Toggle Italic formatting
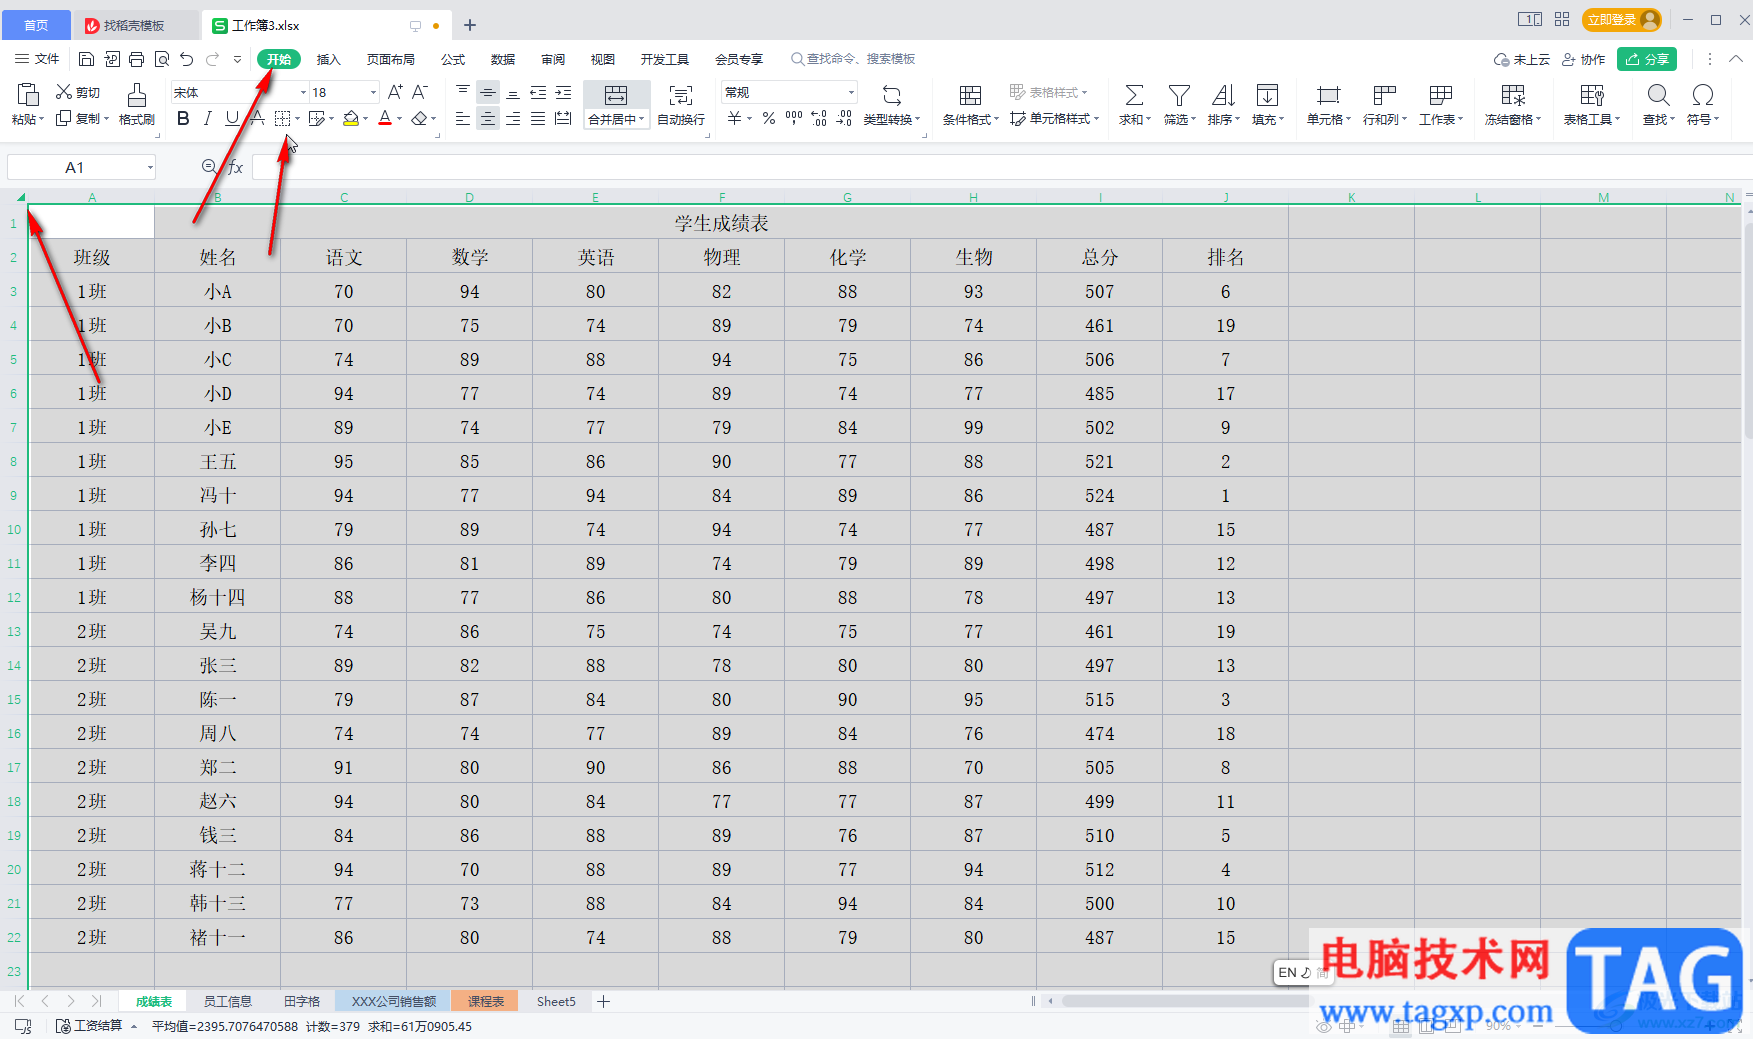1753x1039 pixels. coord(207,118)
